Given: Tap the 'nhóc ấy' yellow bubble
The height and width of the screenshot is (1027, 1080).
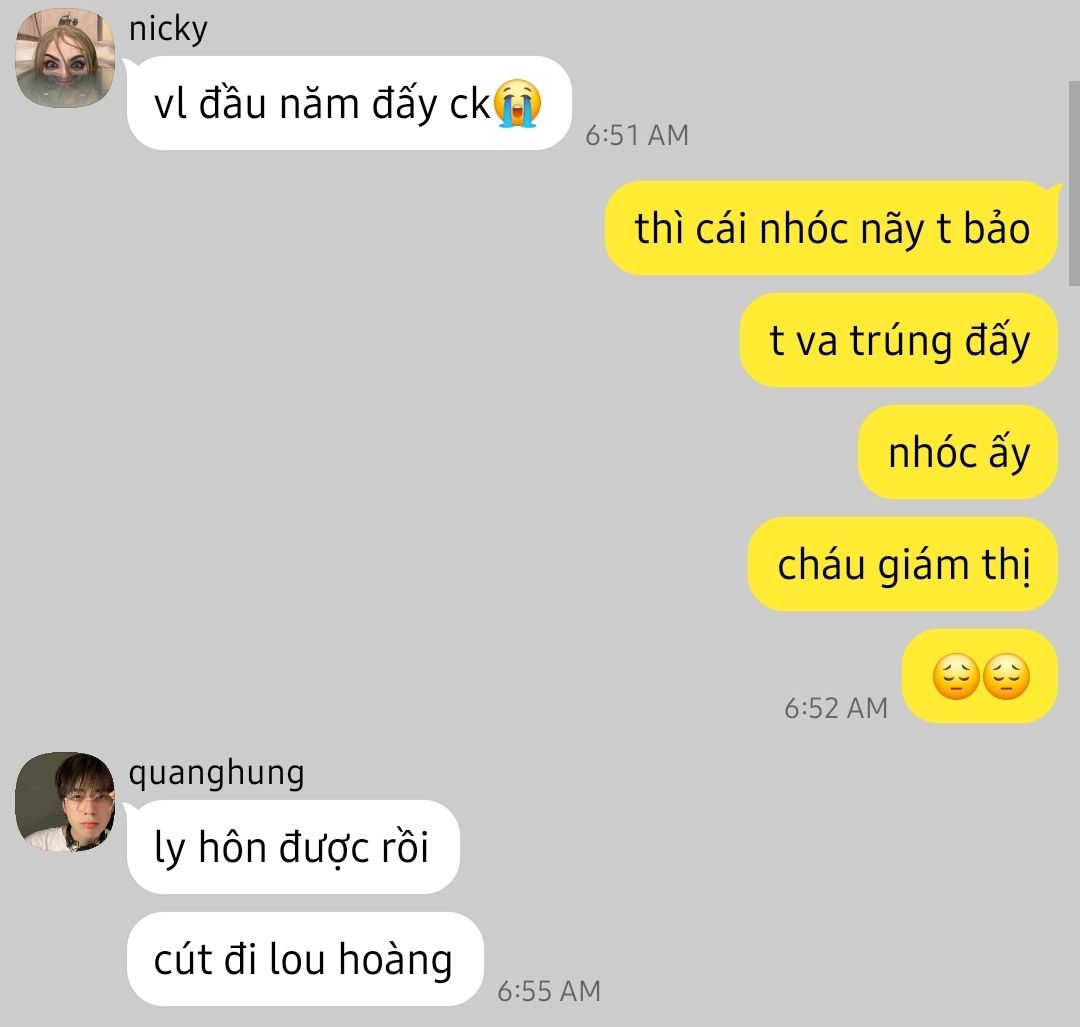Looking at the screenshot, I should (x=958, y=453).
